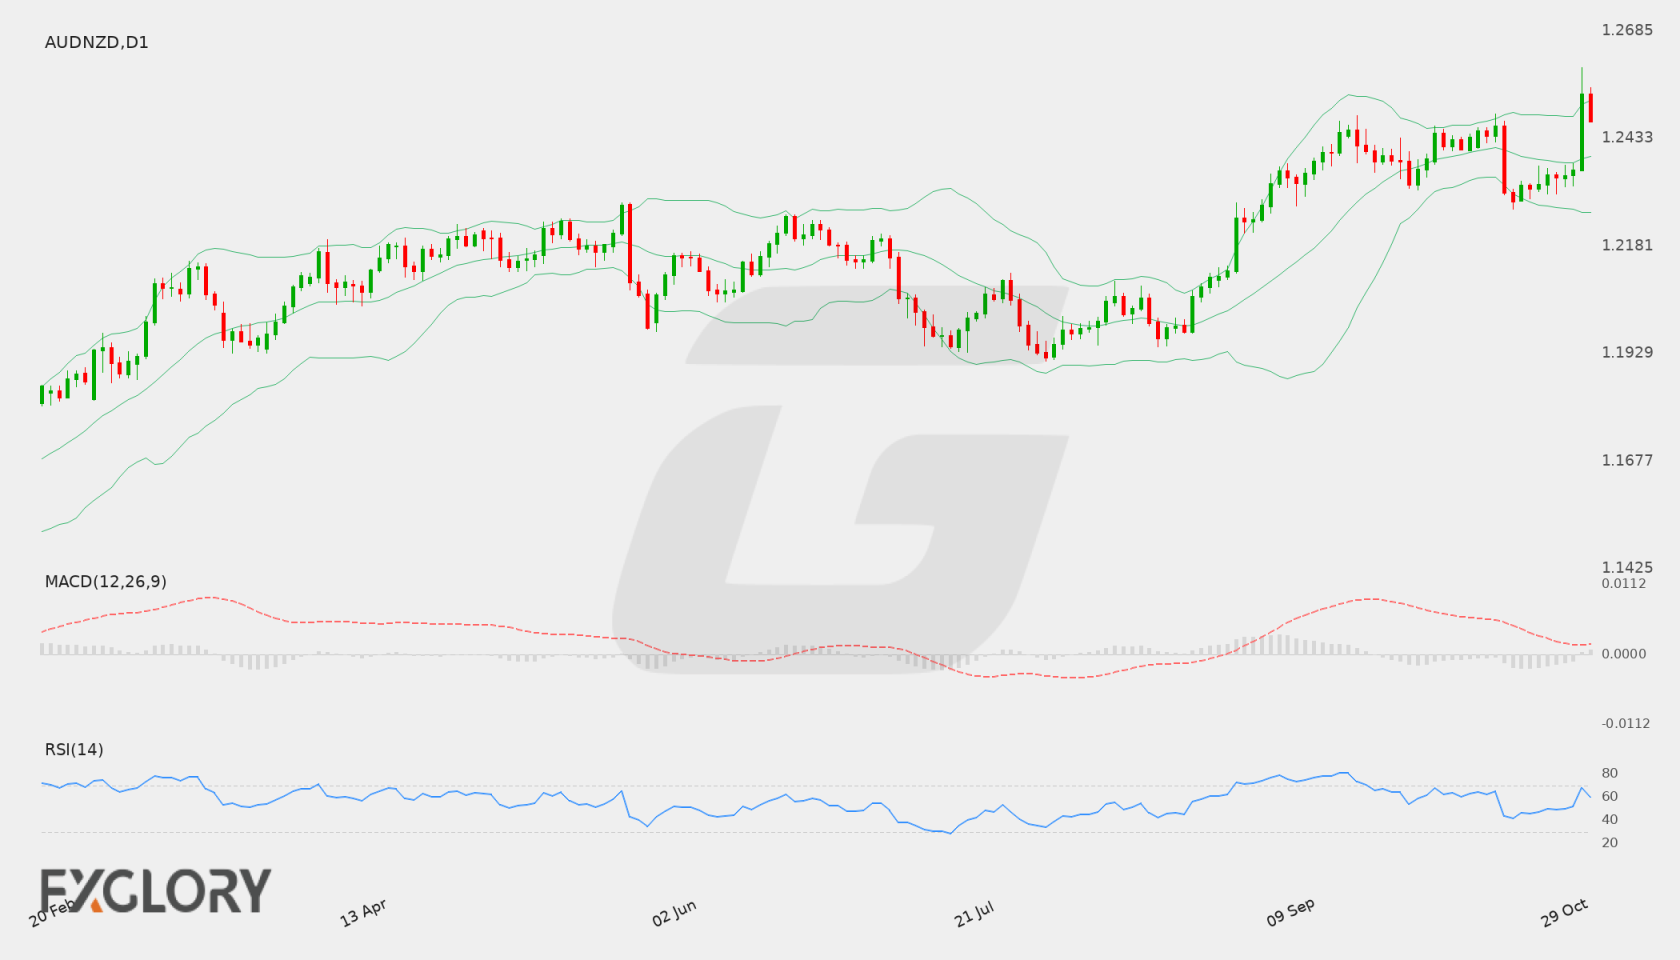This screenshot has width=1680, height=960.
Task: Click the 0.0000 MACD zero label
Action: point(1624,653)
